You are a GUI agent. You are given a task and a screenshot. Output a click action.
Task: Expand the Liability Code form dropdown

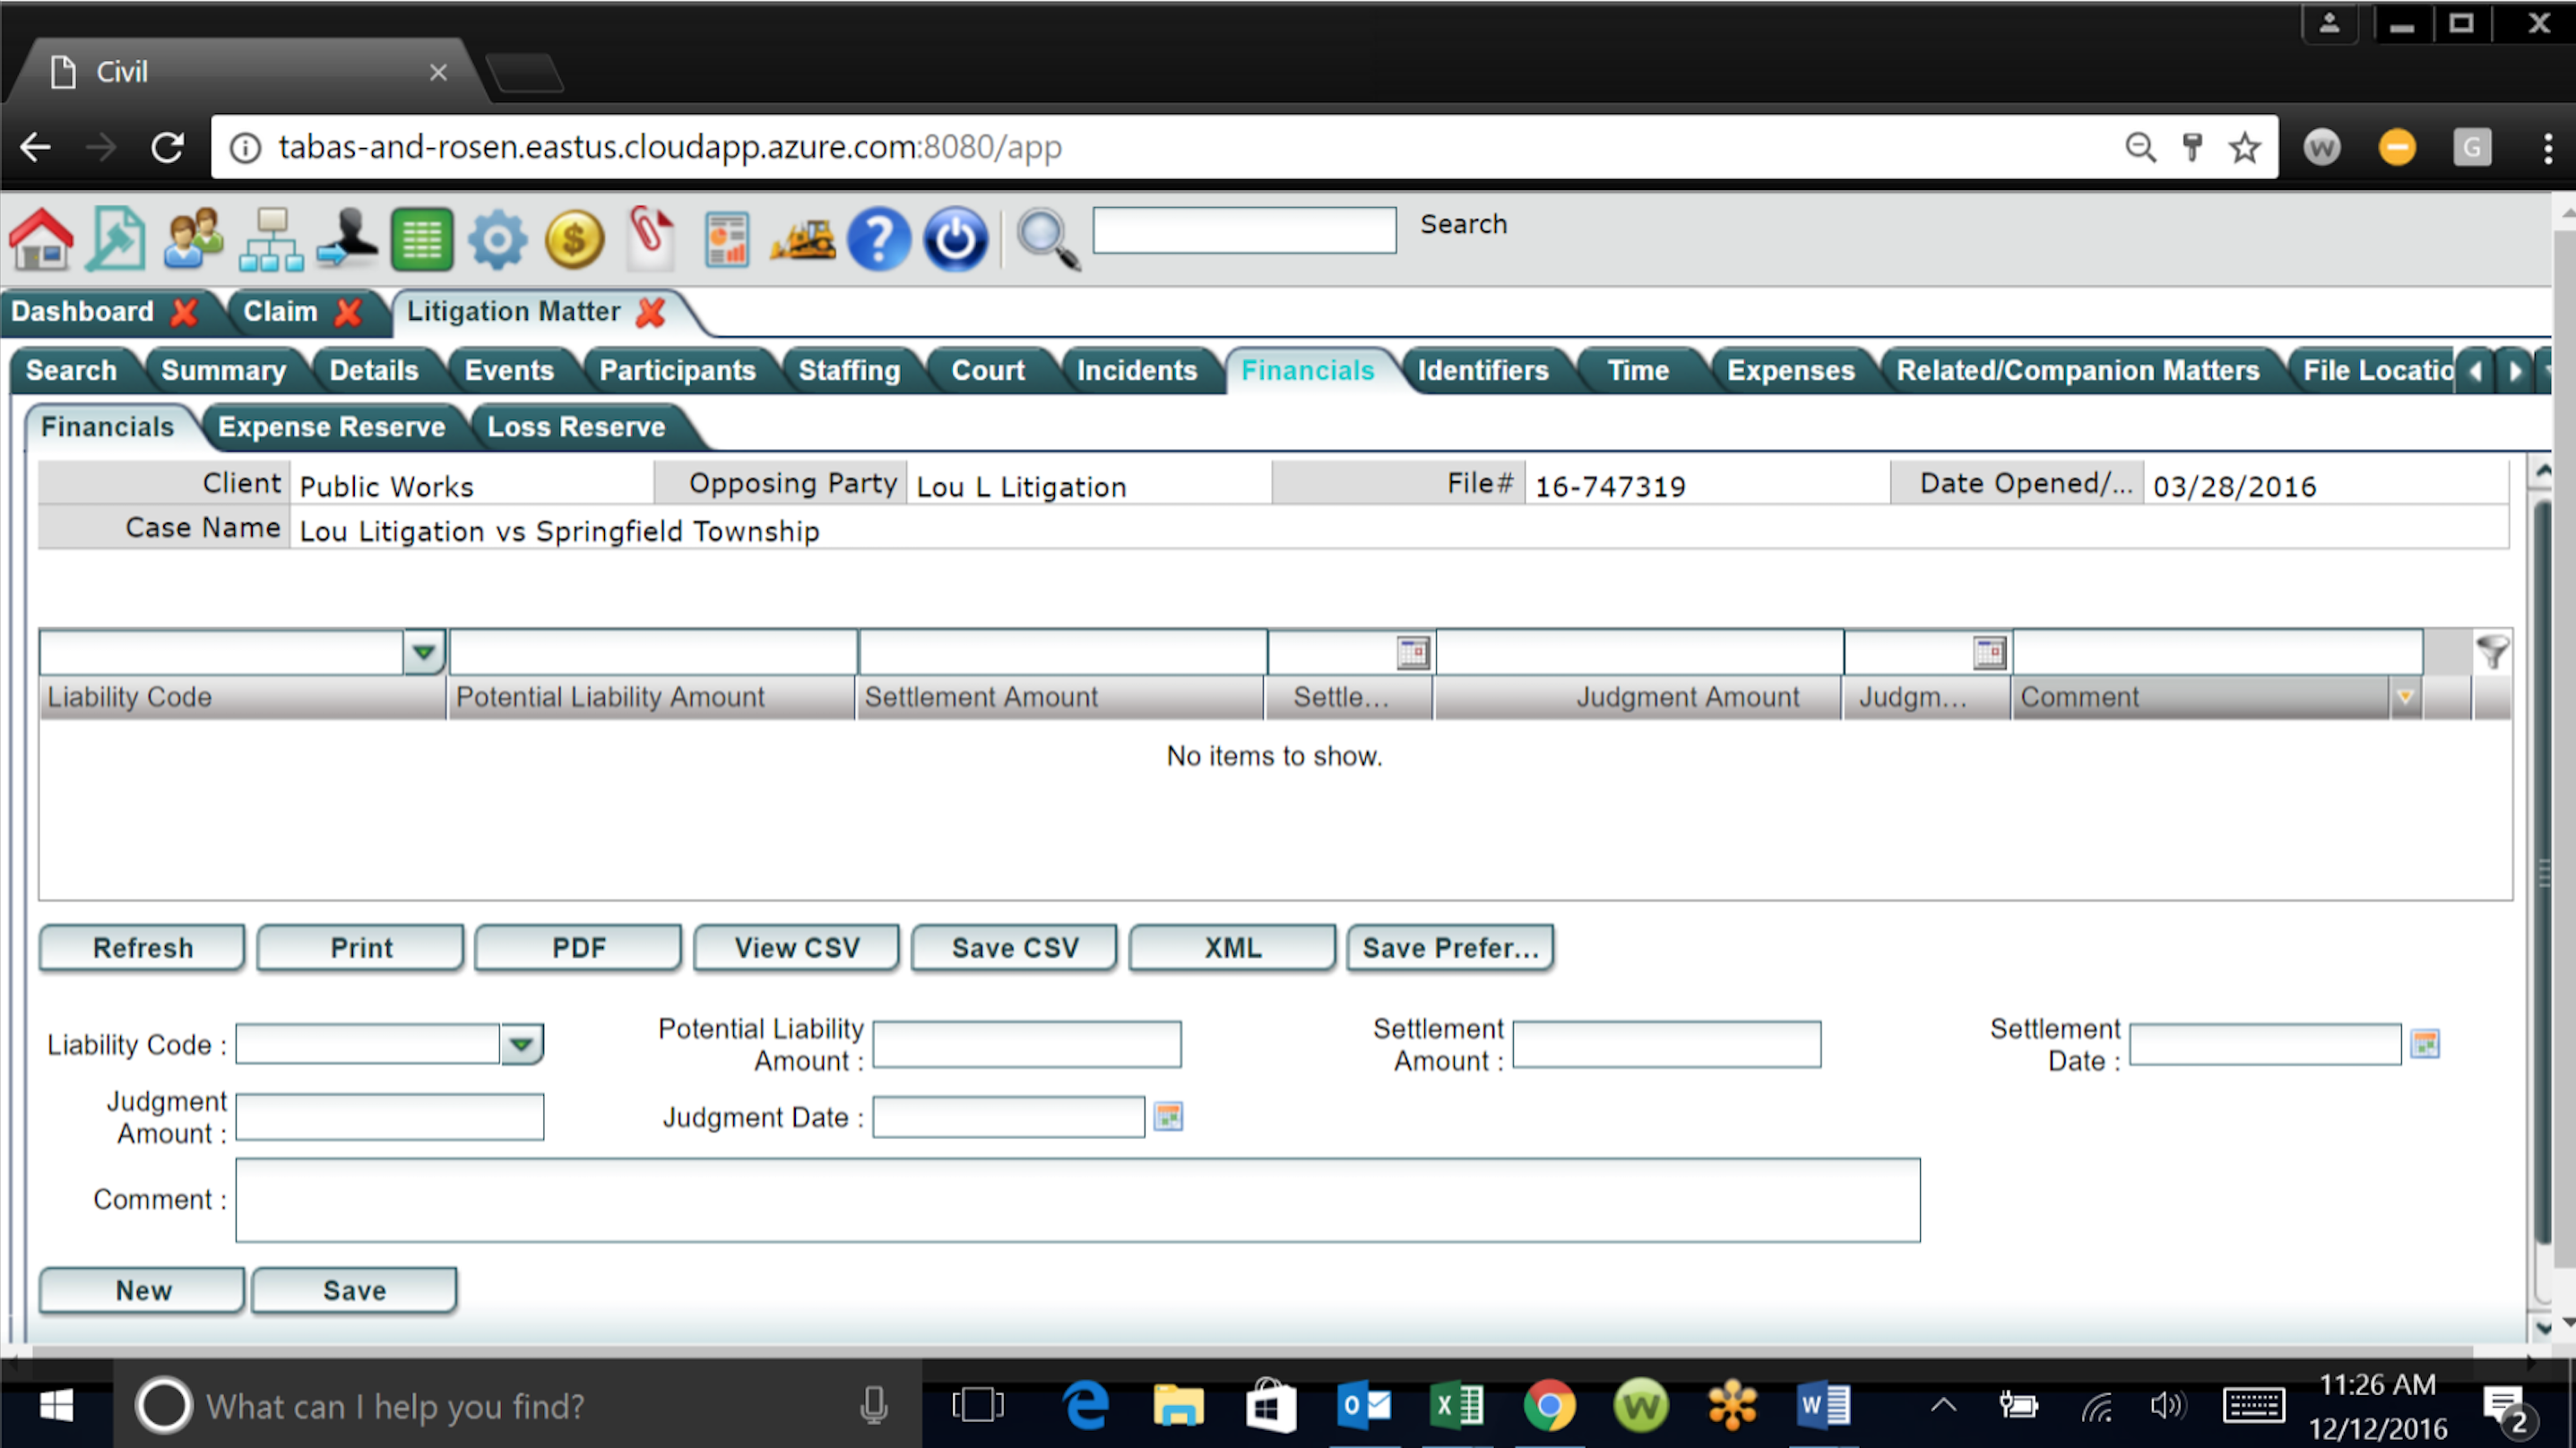coord(521,1045)
